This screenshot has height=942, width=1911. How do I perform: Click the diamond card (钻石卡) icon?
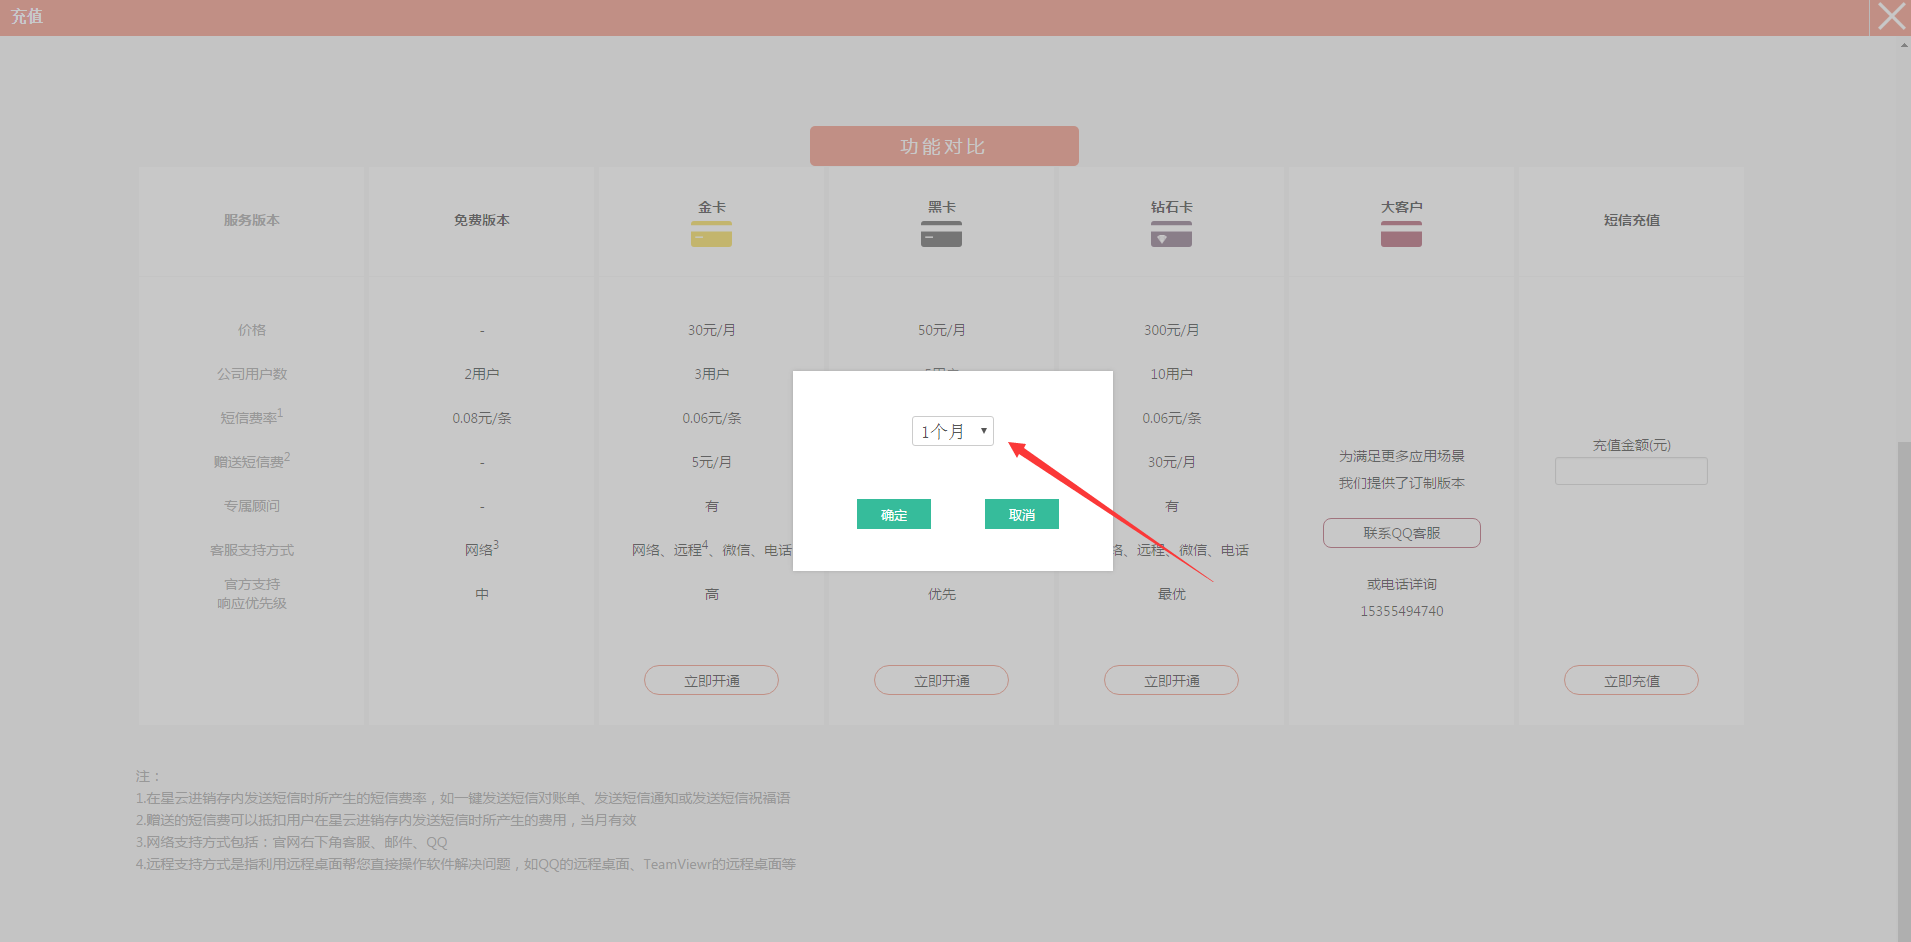[x=1171, y=235]
